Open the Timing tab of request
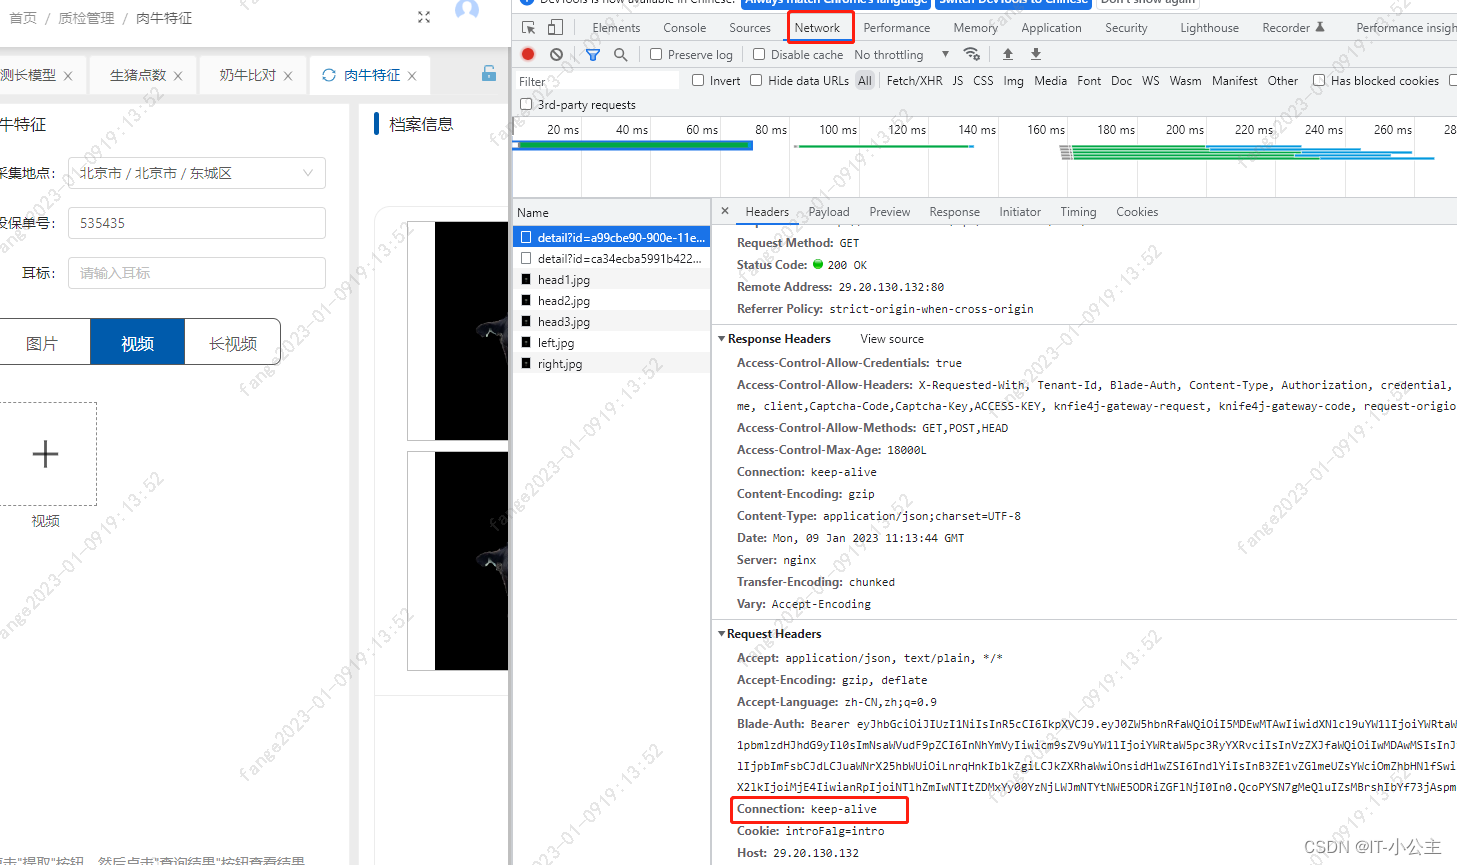 point(1078,212)
